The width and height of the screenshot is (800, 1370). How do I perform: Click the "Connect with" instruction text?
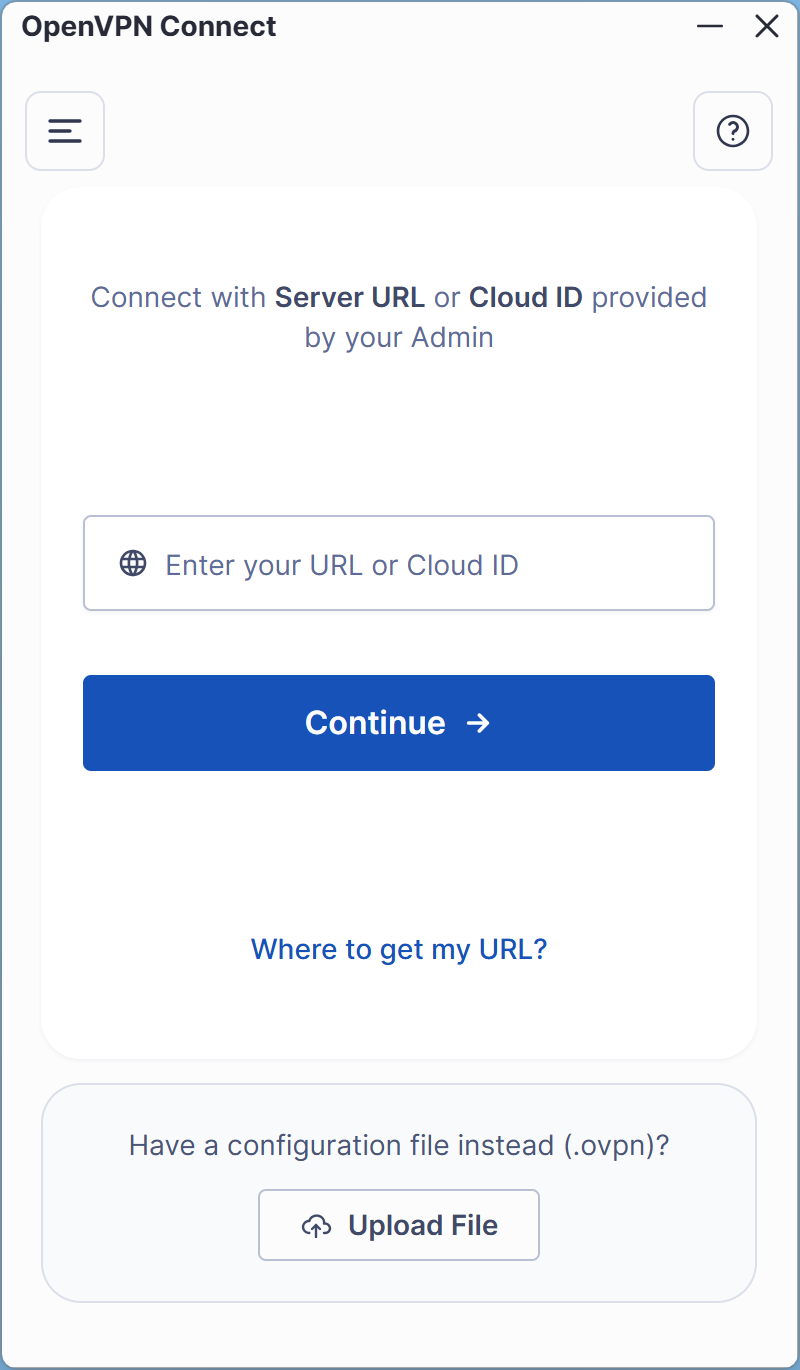click(179, 298)
